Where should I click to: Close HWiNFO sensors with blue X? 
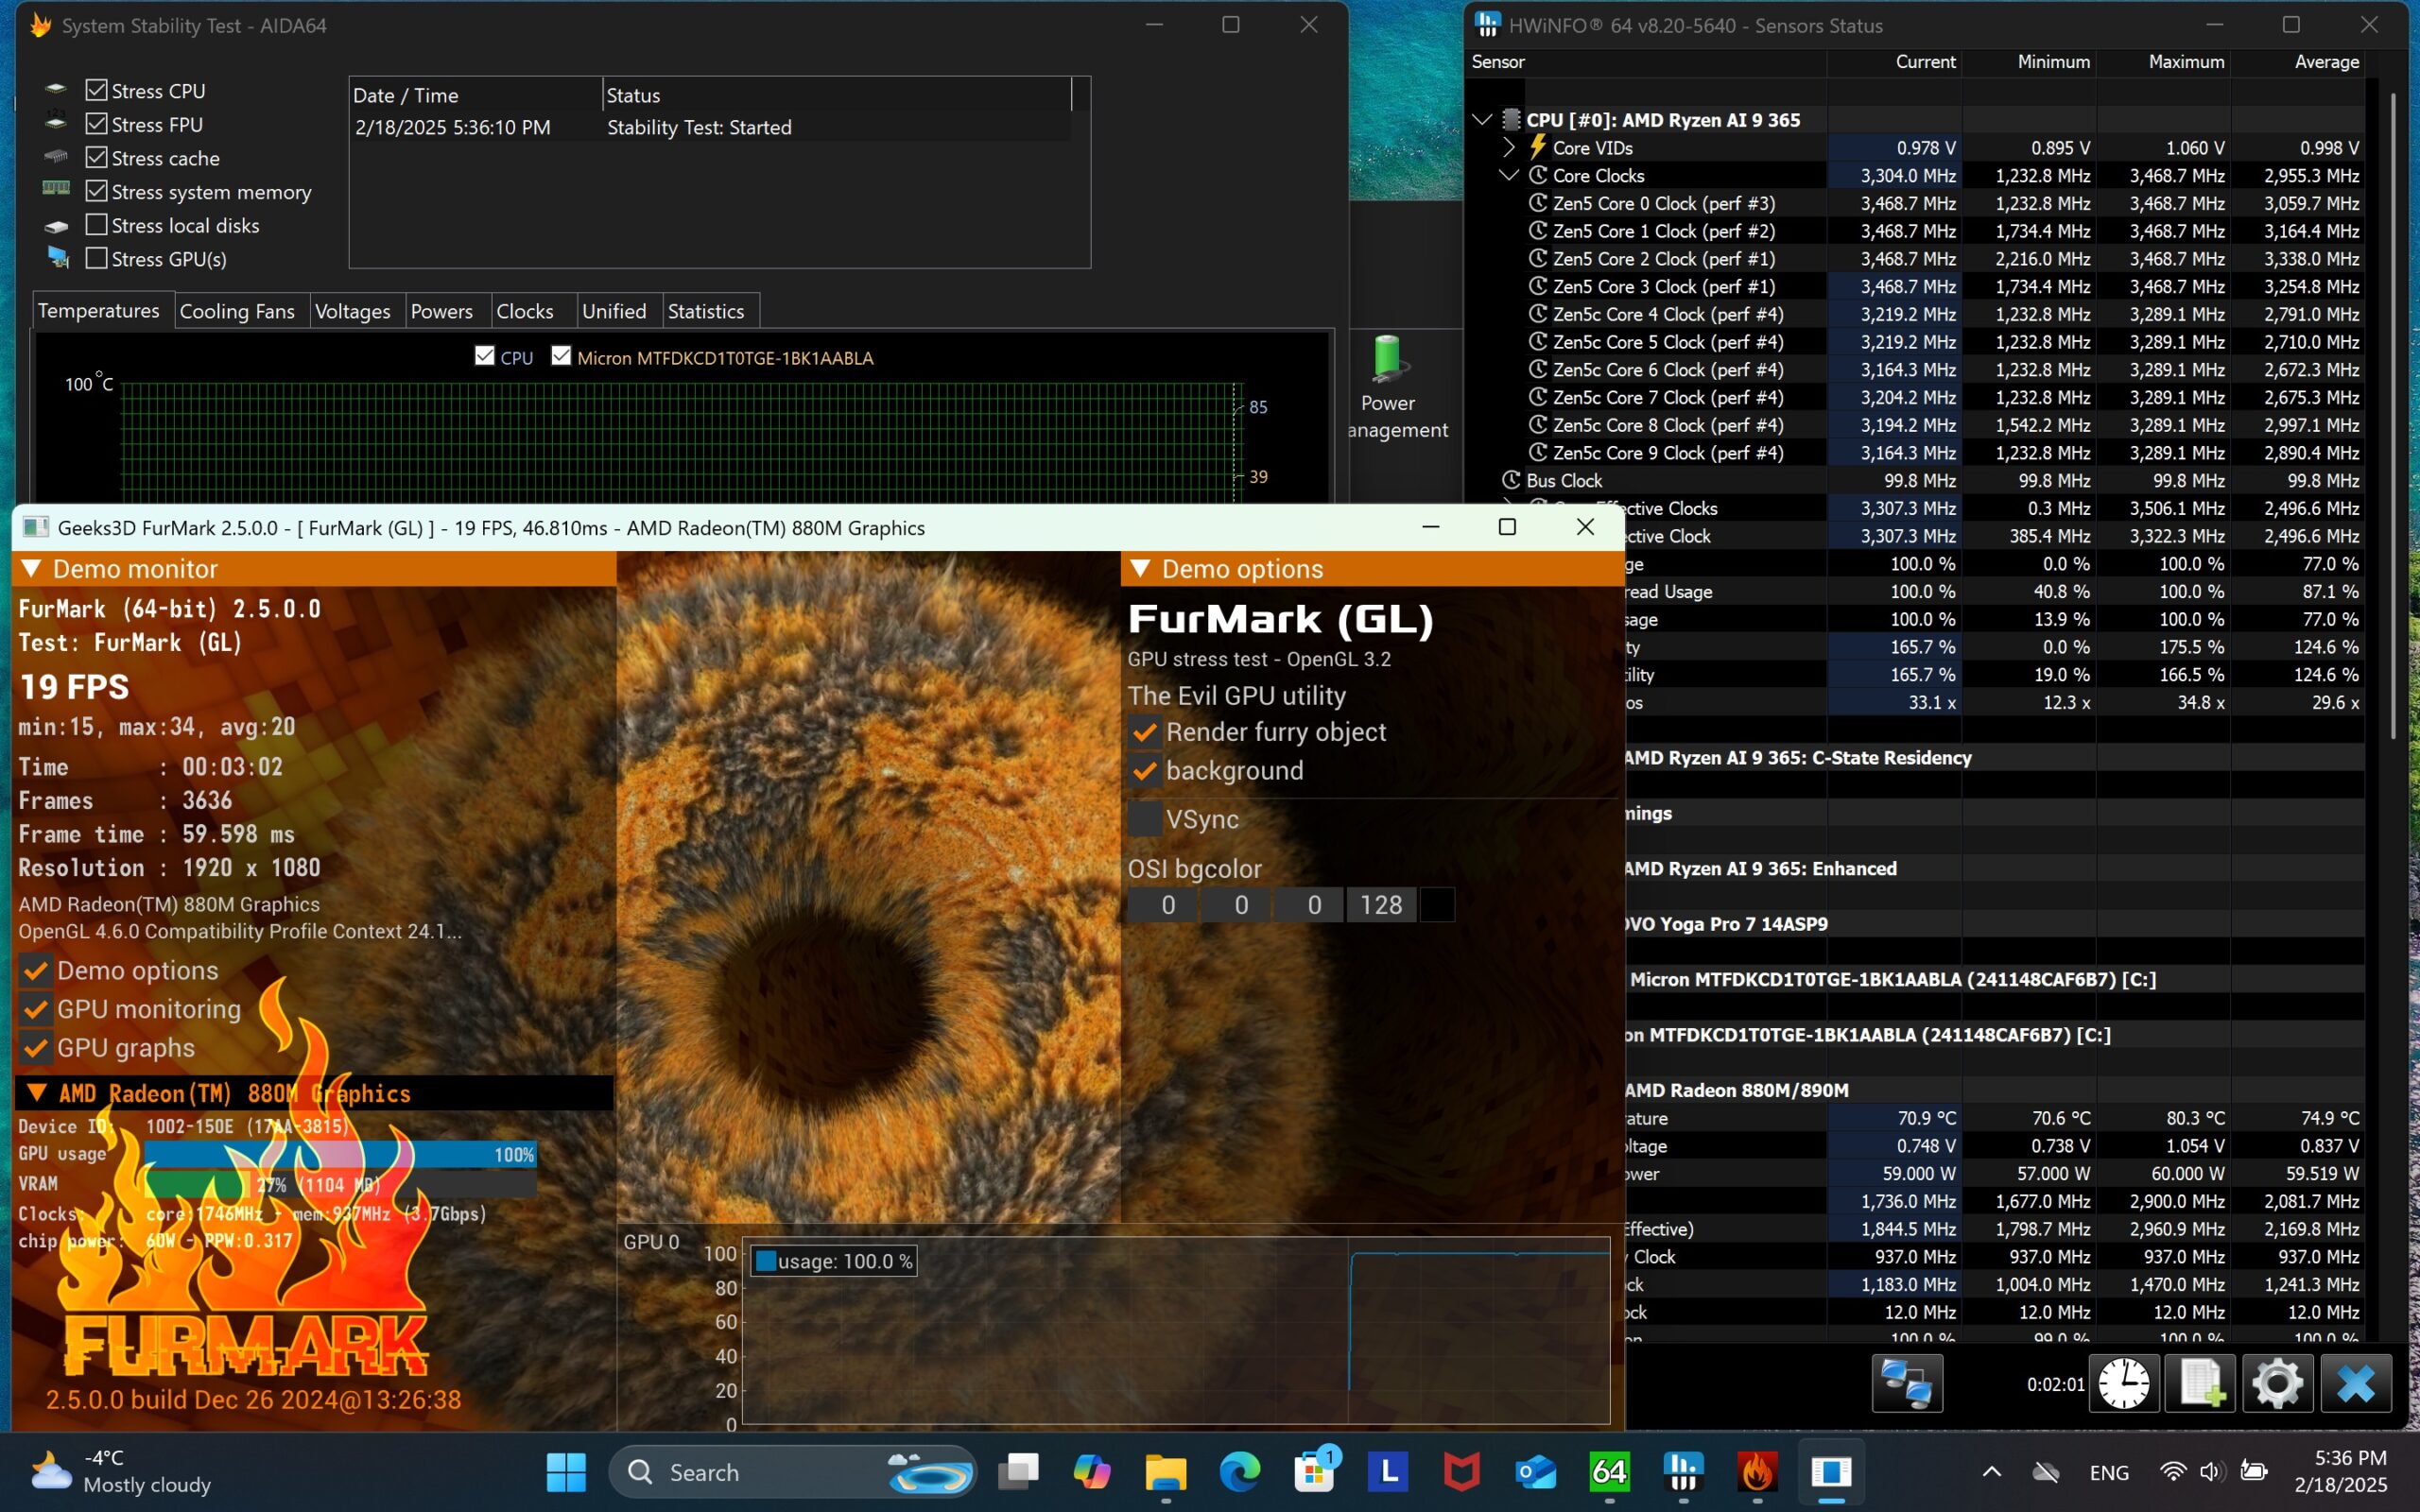2355,1384
